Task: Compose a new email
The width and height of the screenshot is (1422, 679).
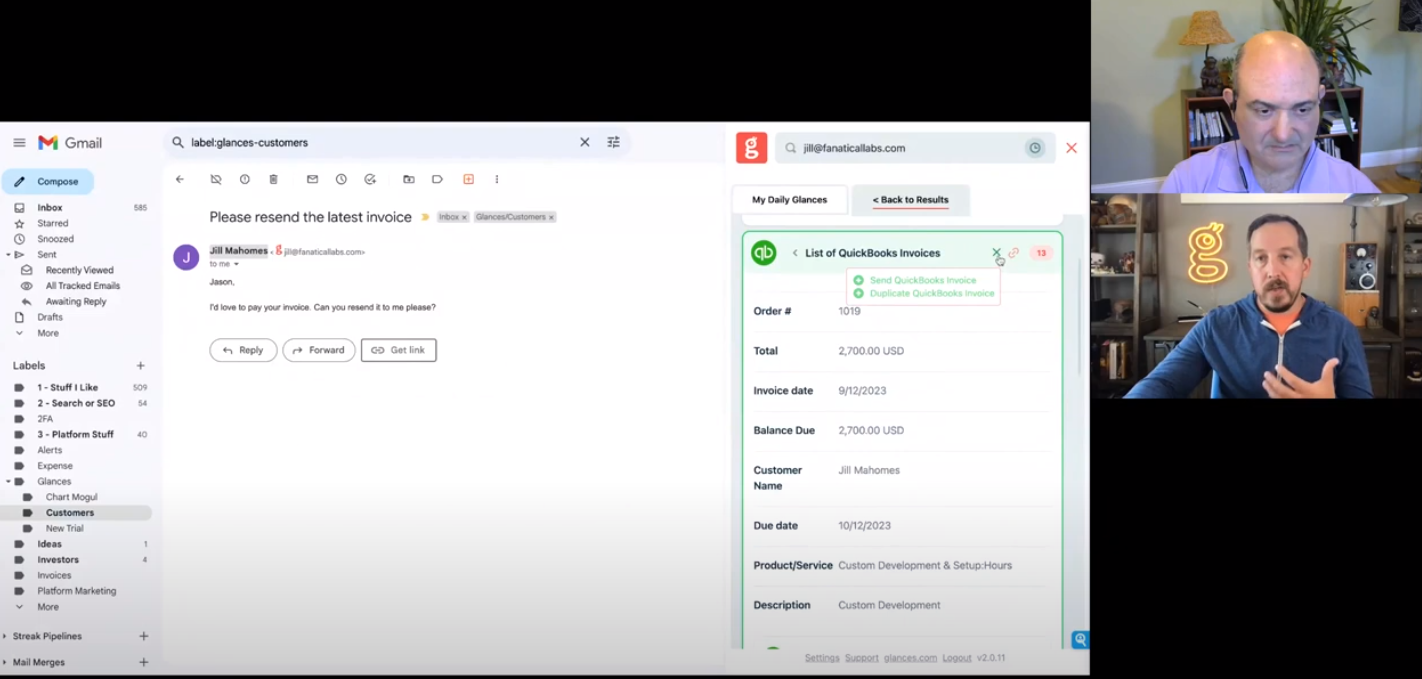Action: click(48, 182)
